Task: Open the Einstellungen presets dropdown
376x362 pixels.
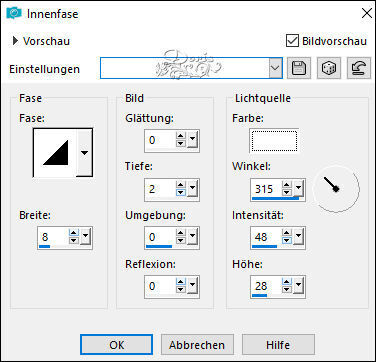Action: (x=276, y=68)
